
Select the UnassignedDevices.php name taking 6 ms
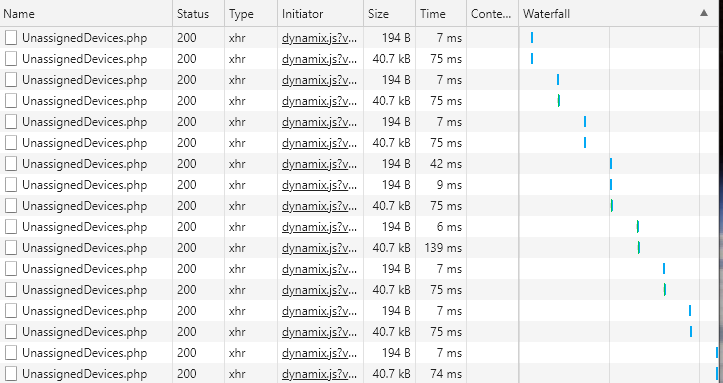(84, 227)
